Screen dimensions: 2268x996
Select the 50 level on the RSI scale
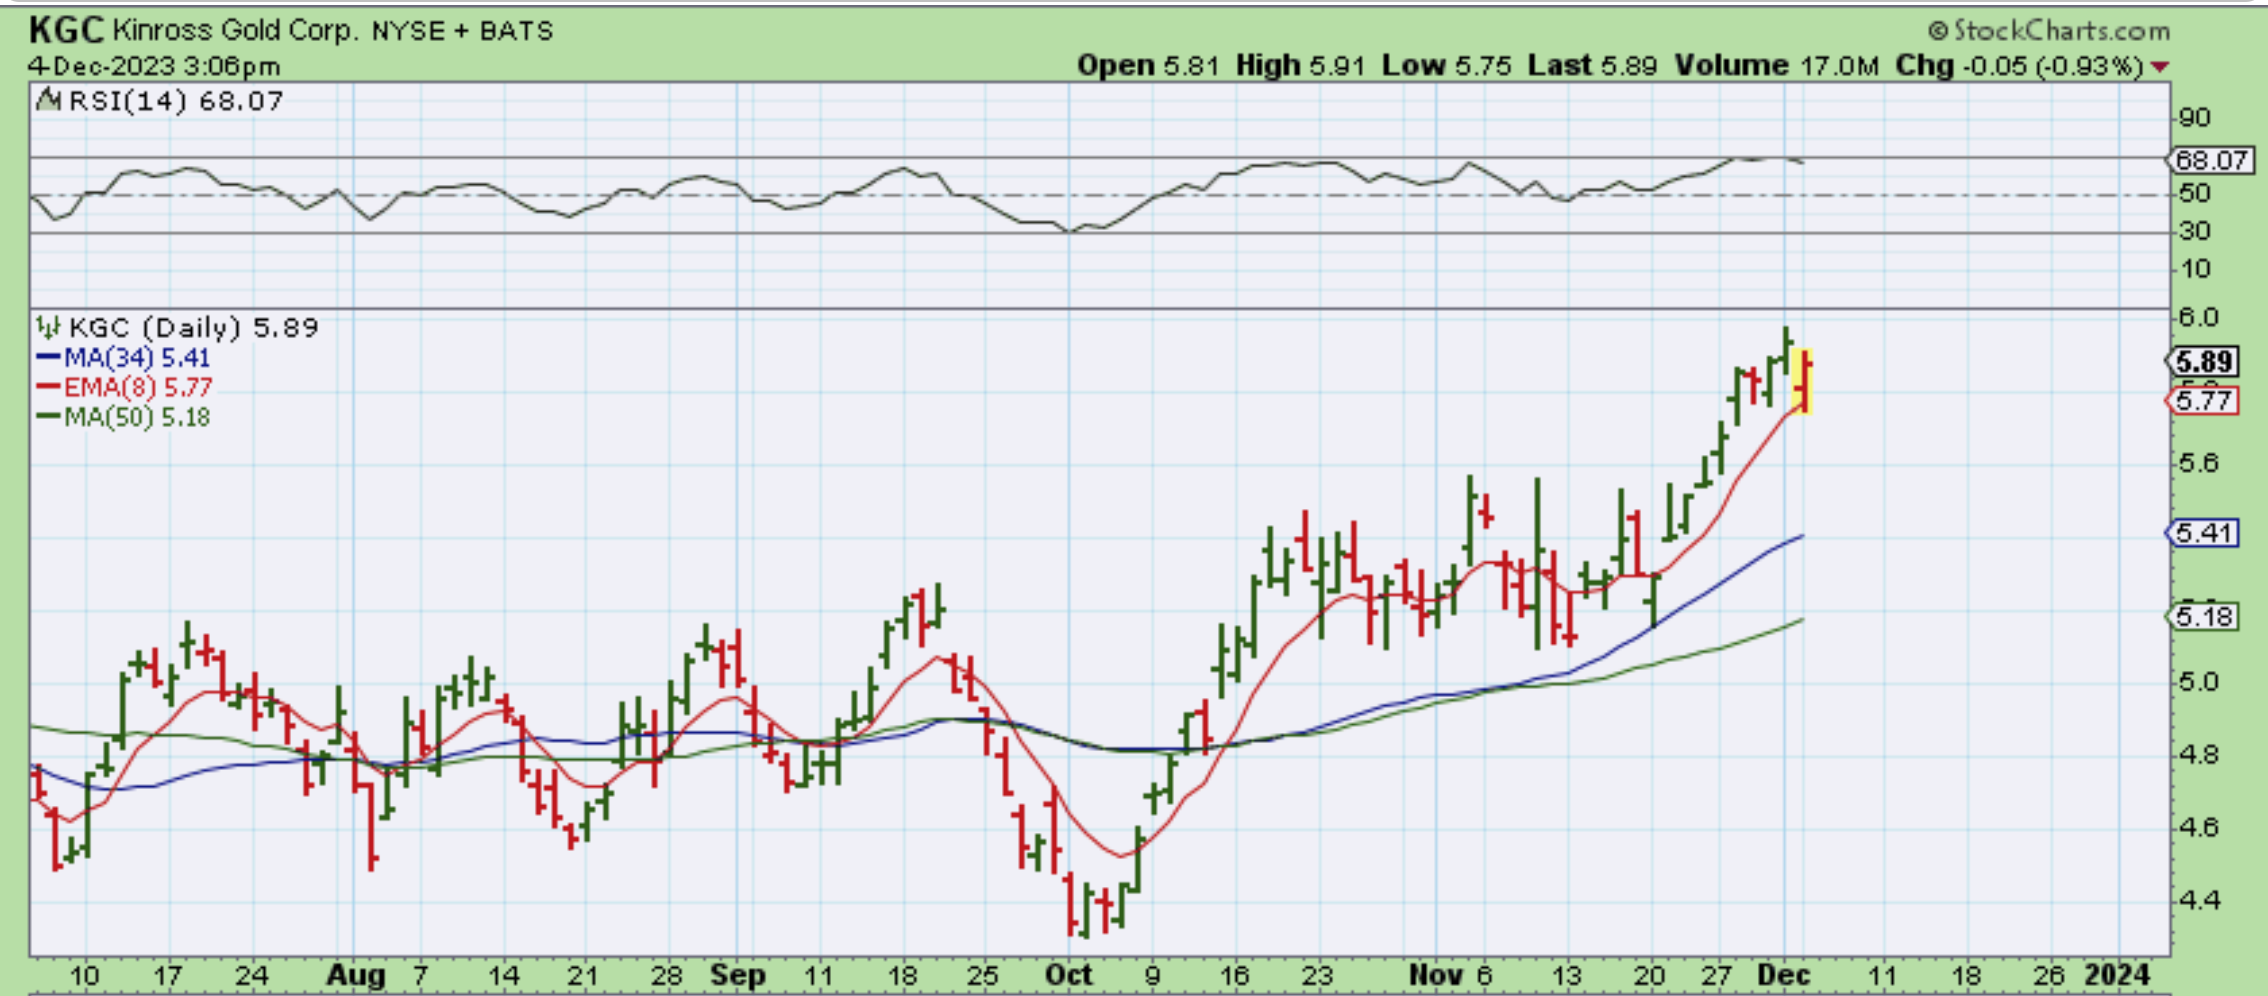[x=2194, y=193]
